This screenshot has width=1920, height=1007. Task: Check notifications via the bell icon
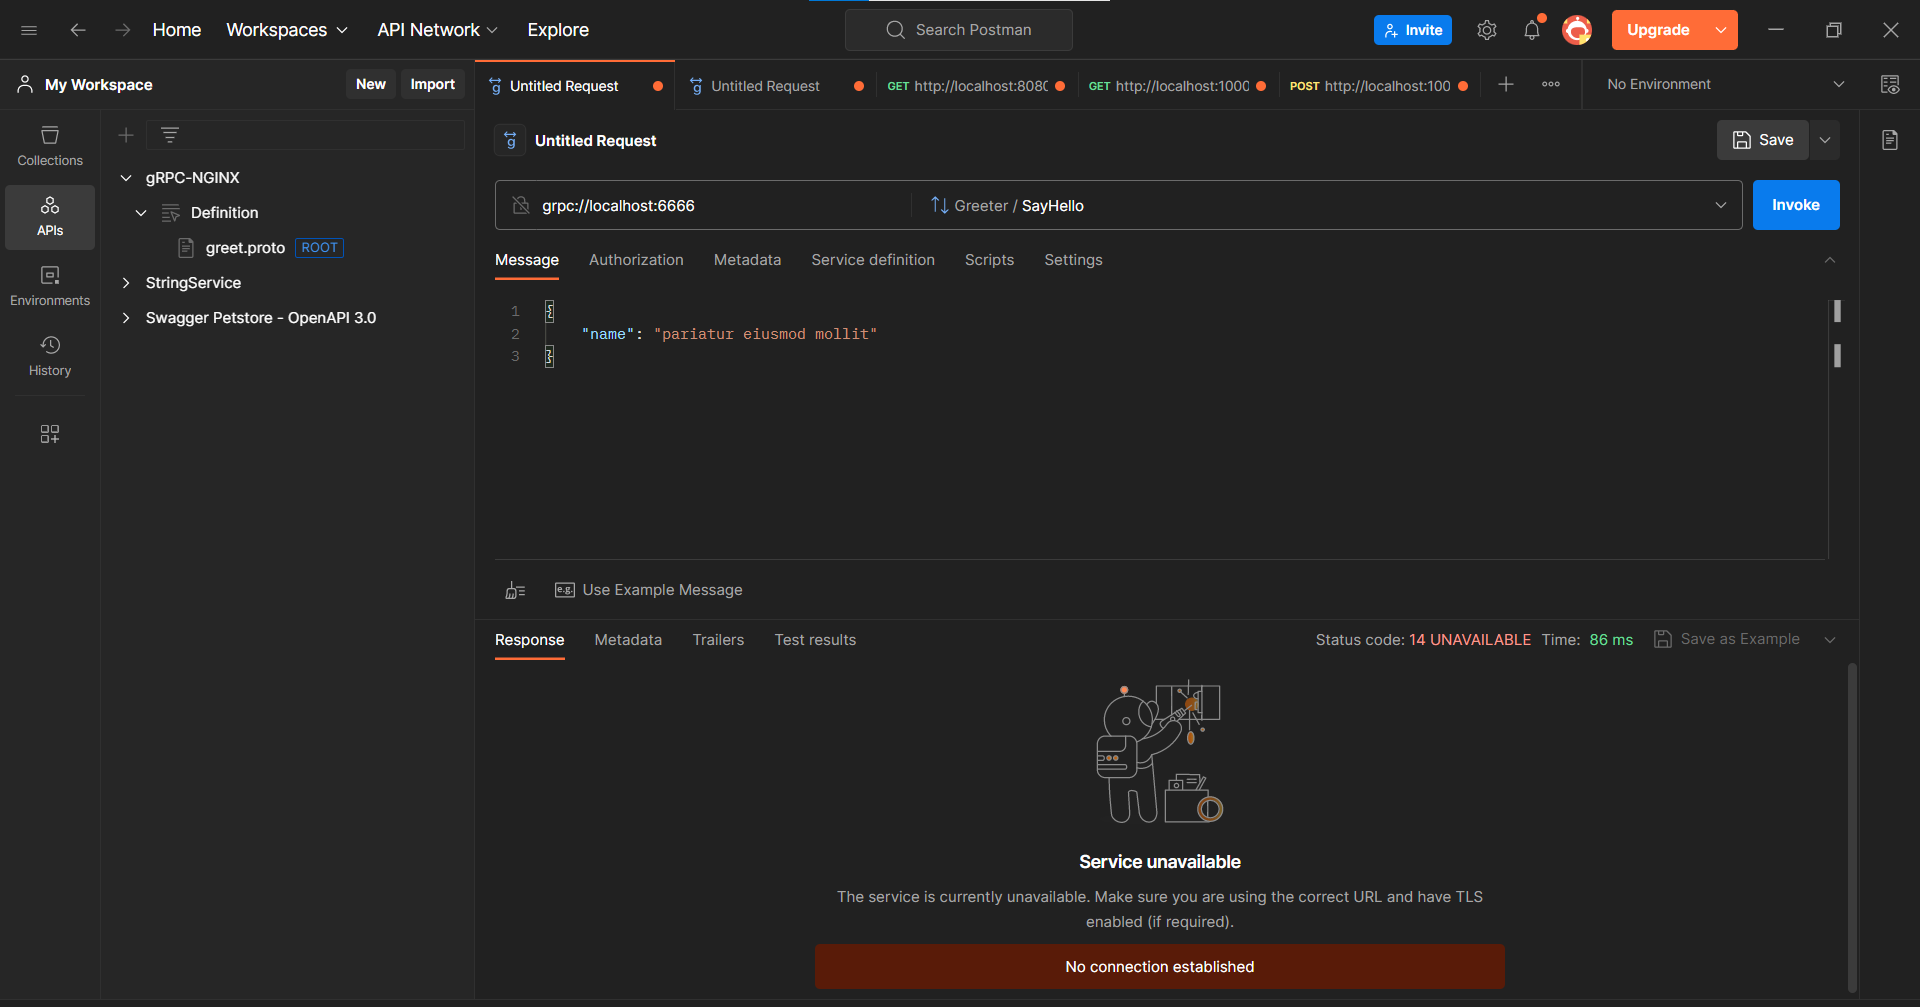(1531, 30)
